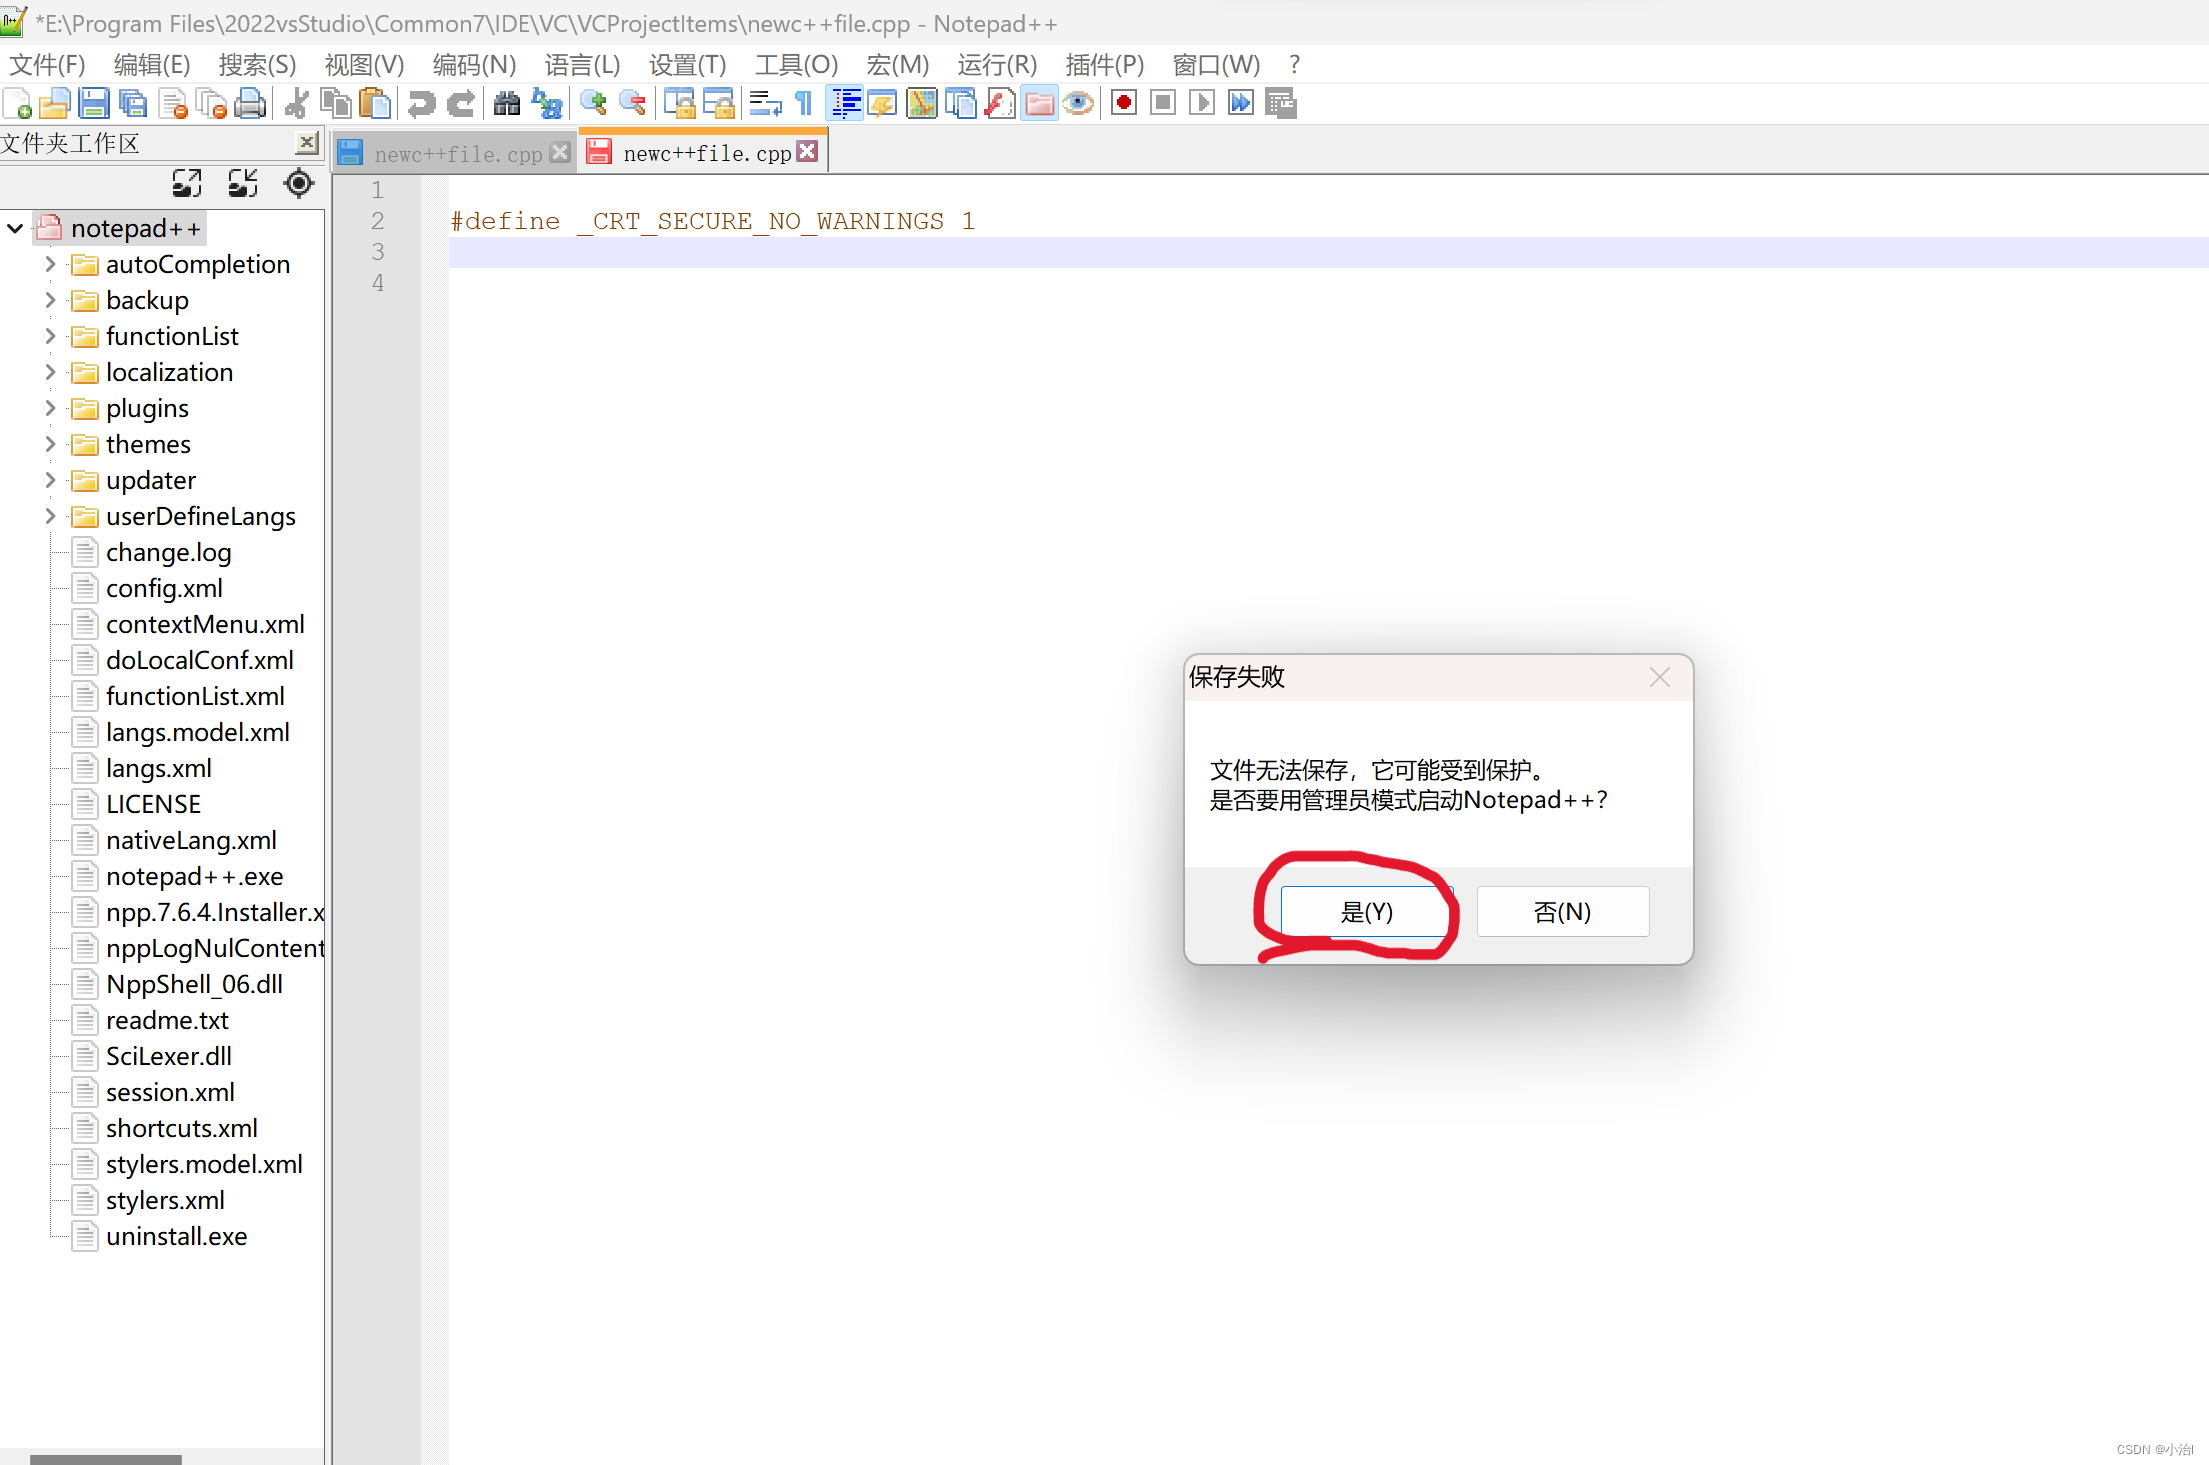Click the Save All toolbar icon

pyautogui.click(x=133, y=103)
